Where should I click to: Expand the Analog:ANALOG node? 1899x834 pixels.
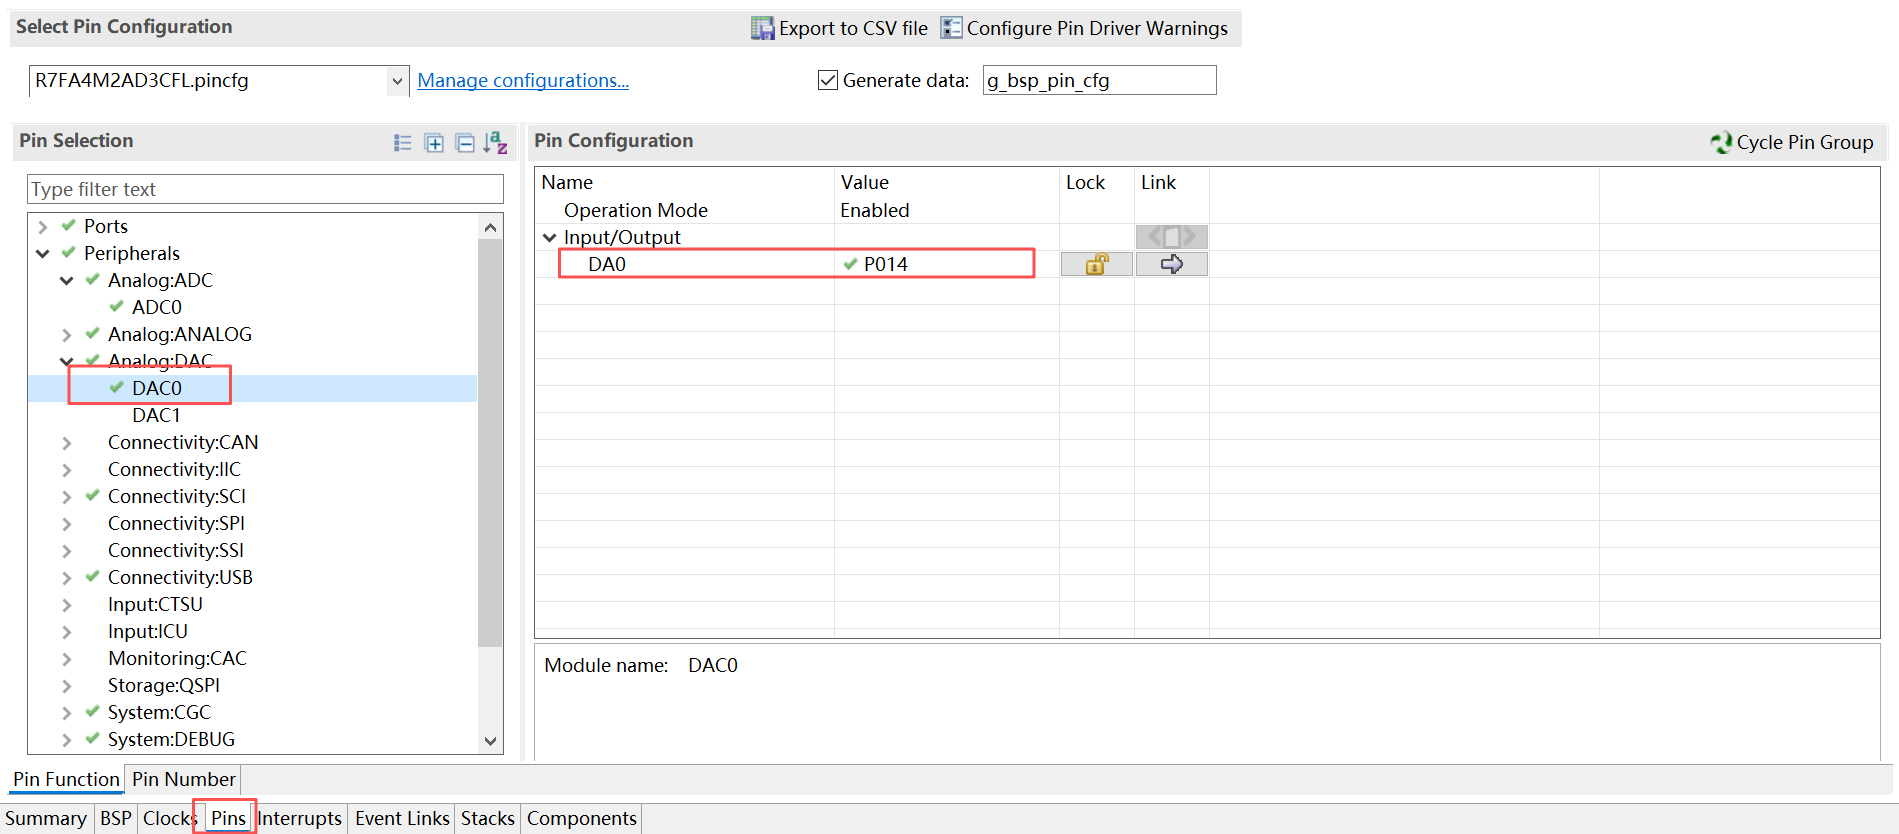point(67,335)
